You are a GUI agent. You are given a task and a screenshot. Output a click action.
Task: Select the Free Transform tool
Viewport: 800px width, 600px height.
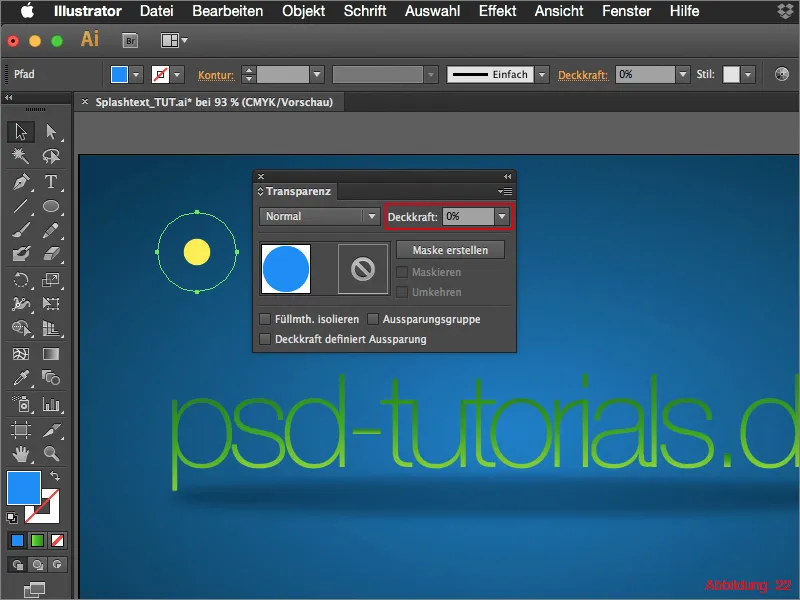[51, 304]
